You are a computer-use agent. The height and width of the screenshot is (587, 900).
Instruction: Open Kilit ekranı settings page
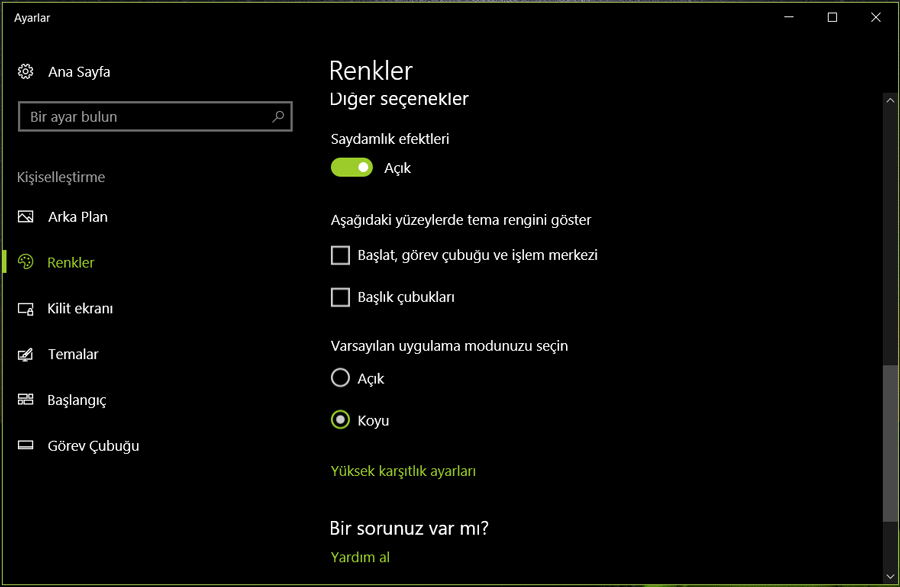pos(80,309)
